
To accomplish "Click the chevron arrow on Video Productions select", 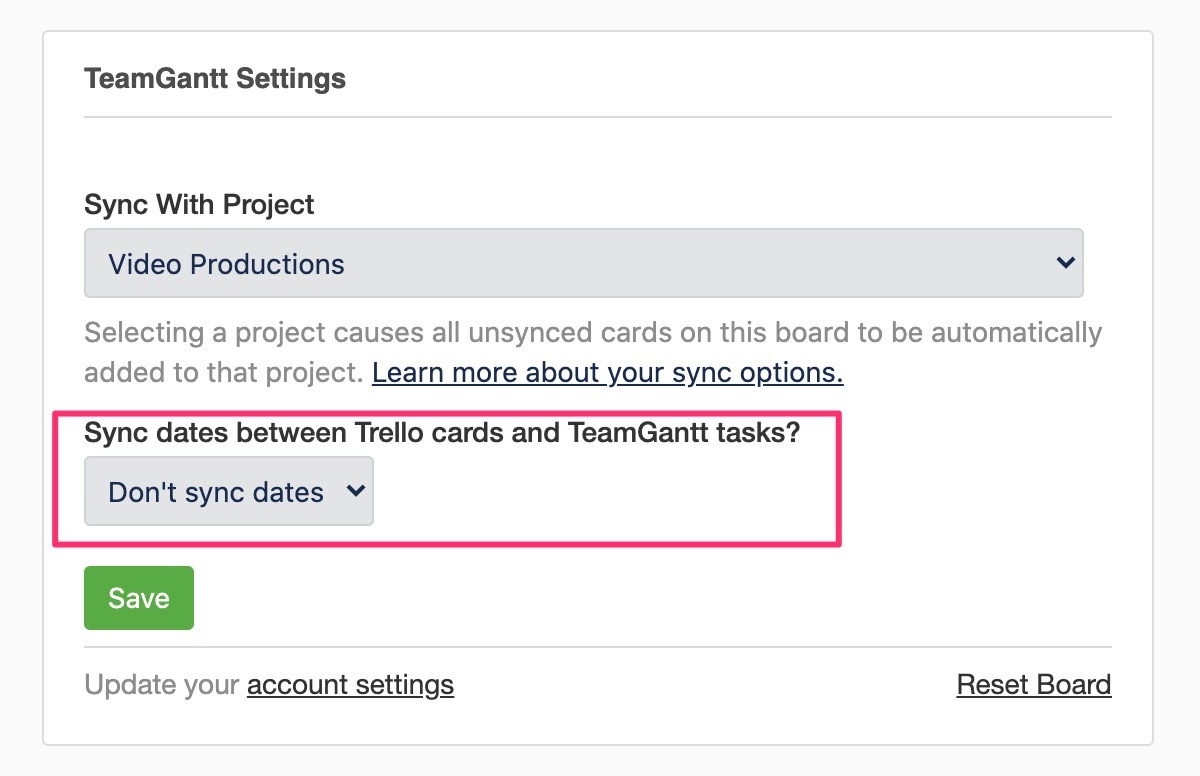I will tap(1064, 263).
